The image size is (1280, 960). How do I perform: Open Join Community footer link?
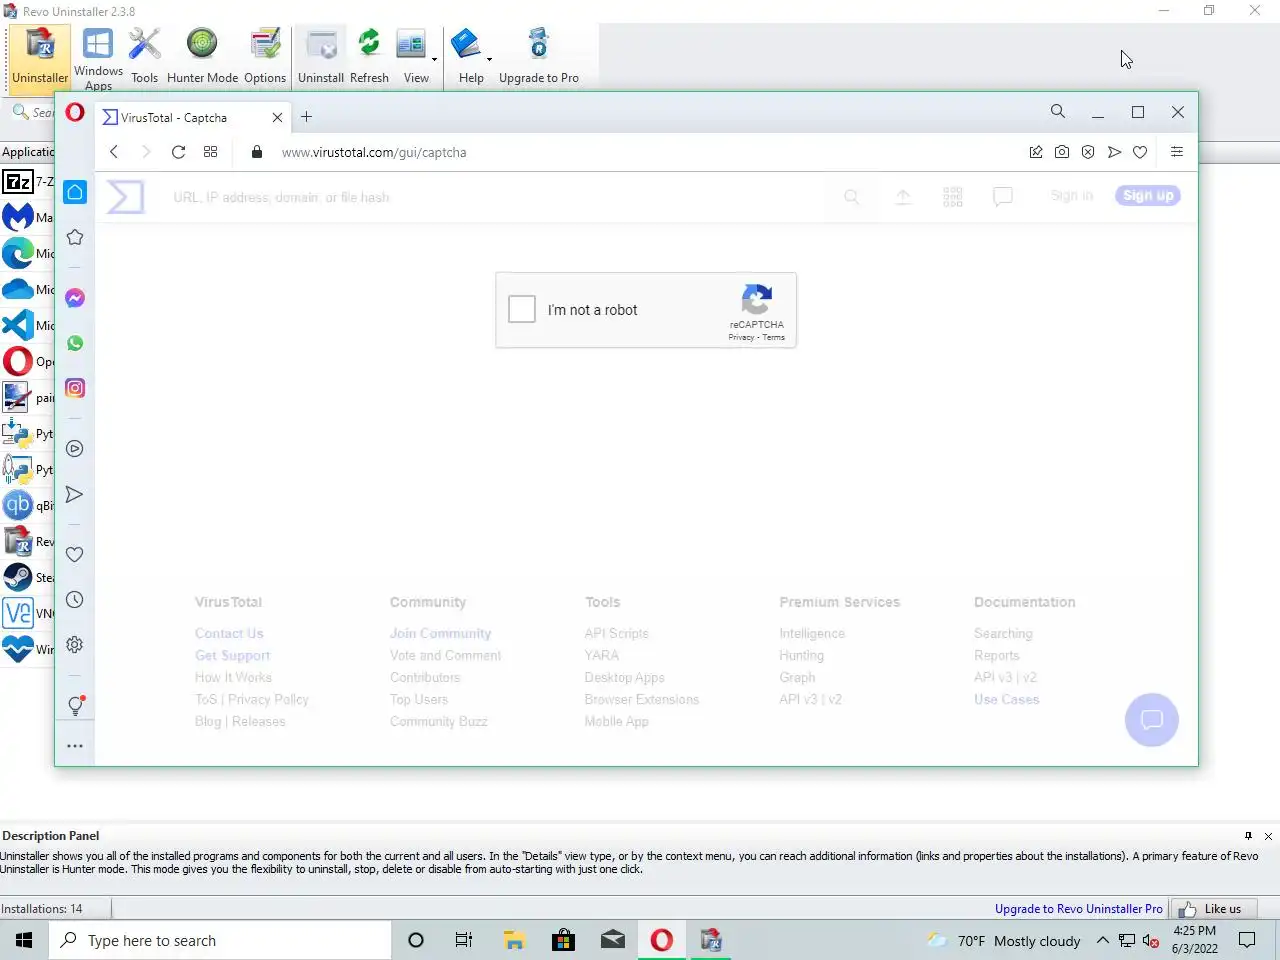coord(441,633)
